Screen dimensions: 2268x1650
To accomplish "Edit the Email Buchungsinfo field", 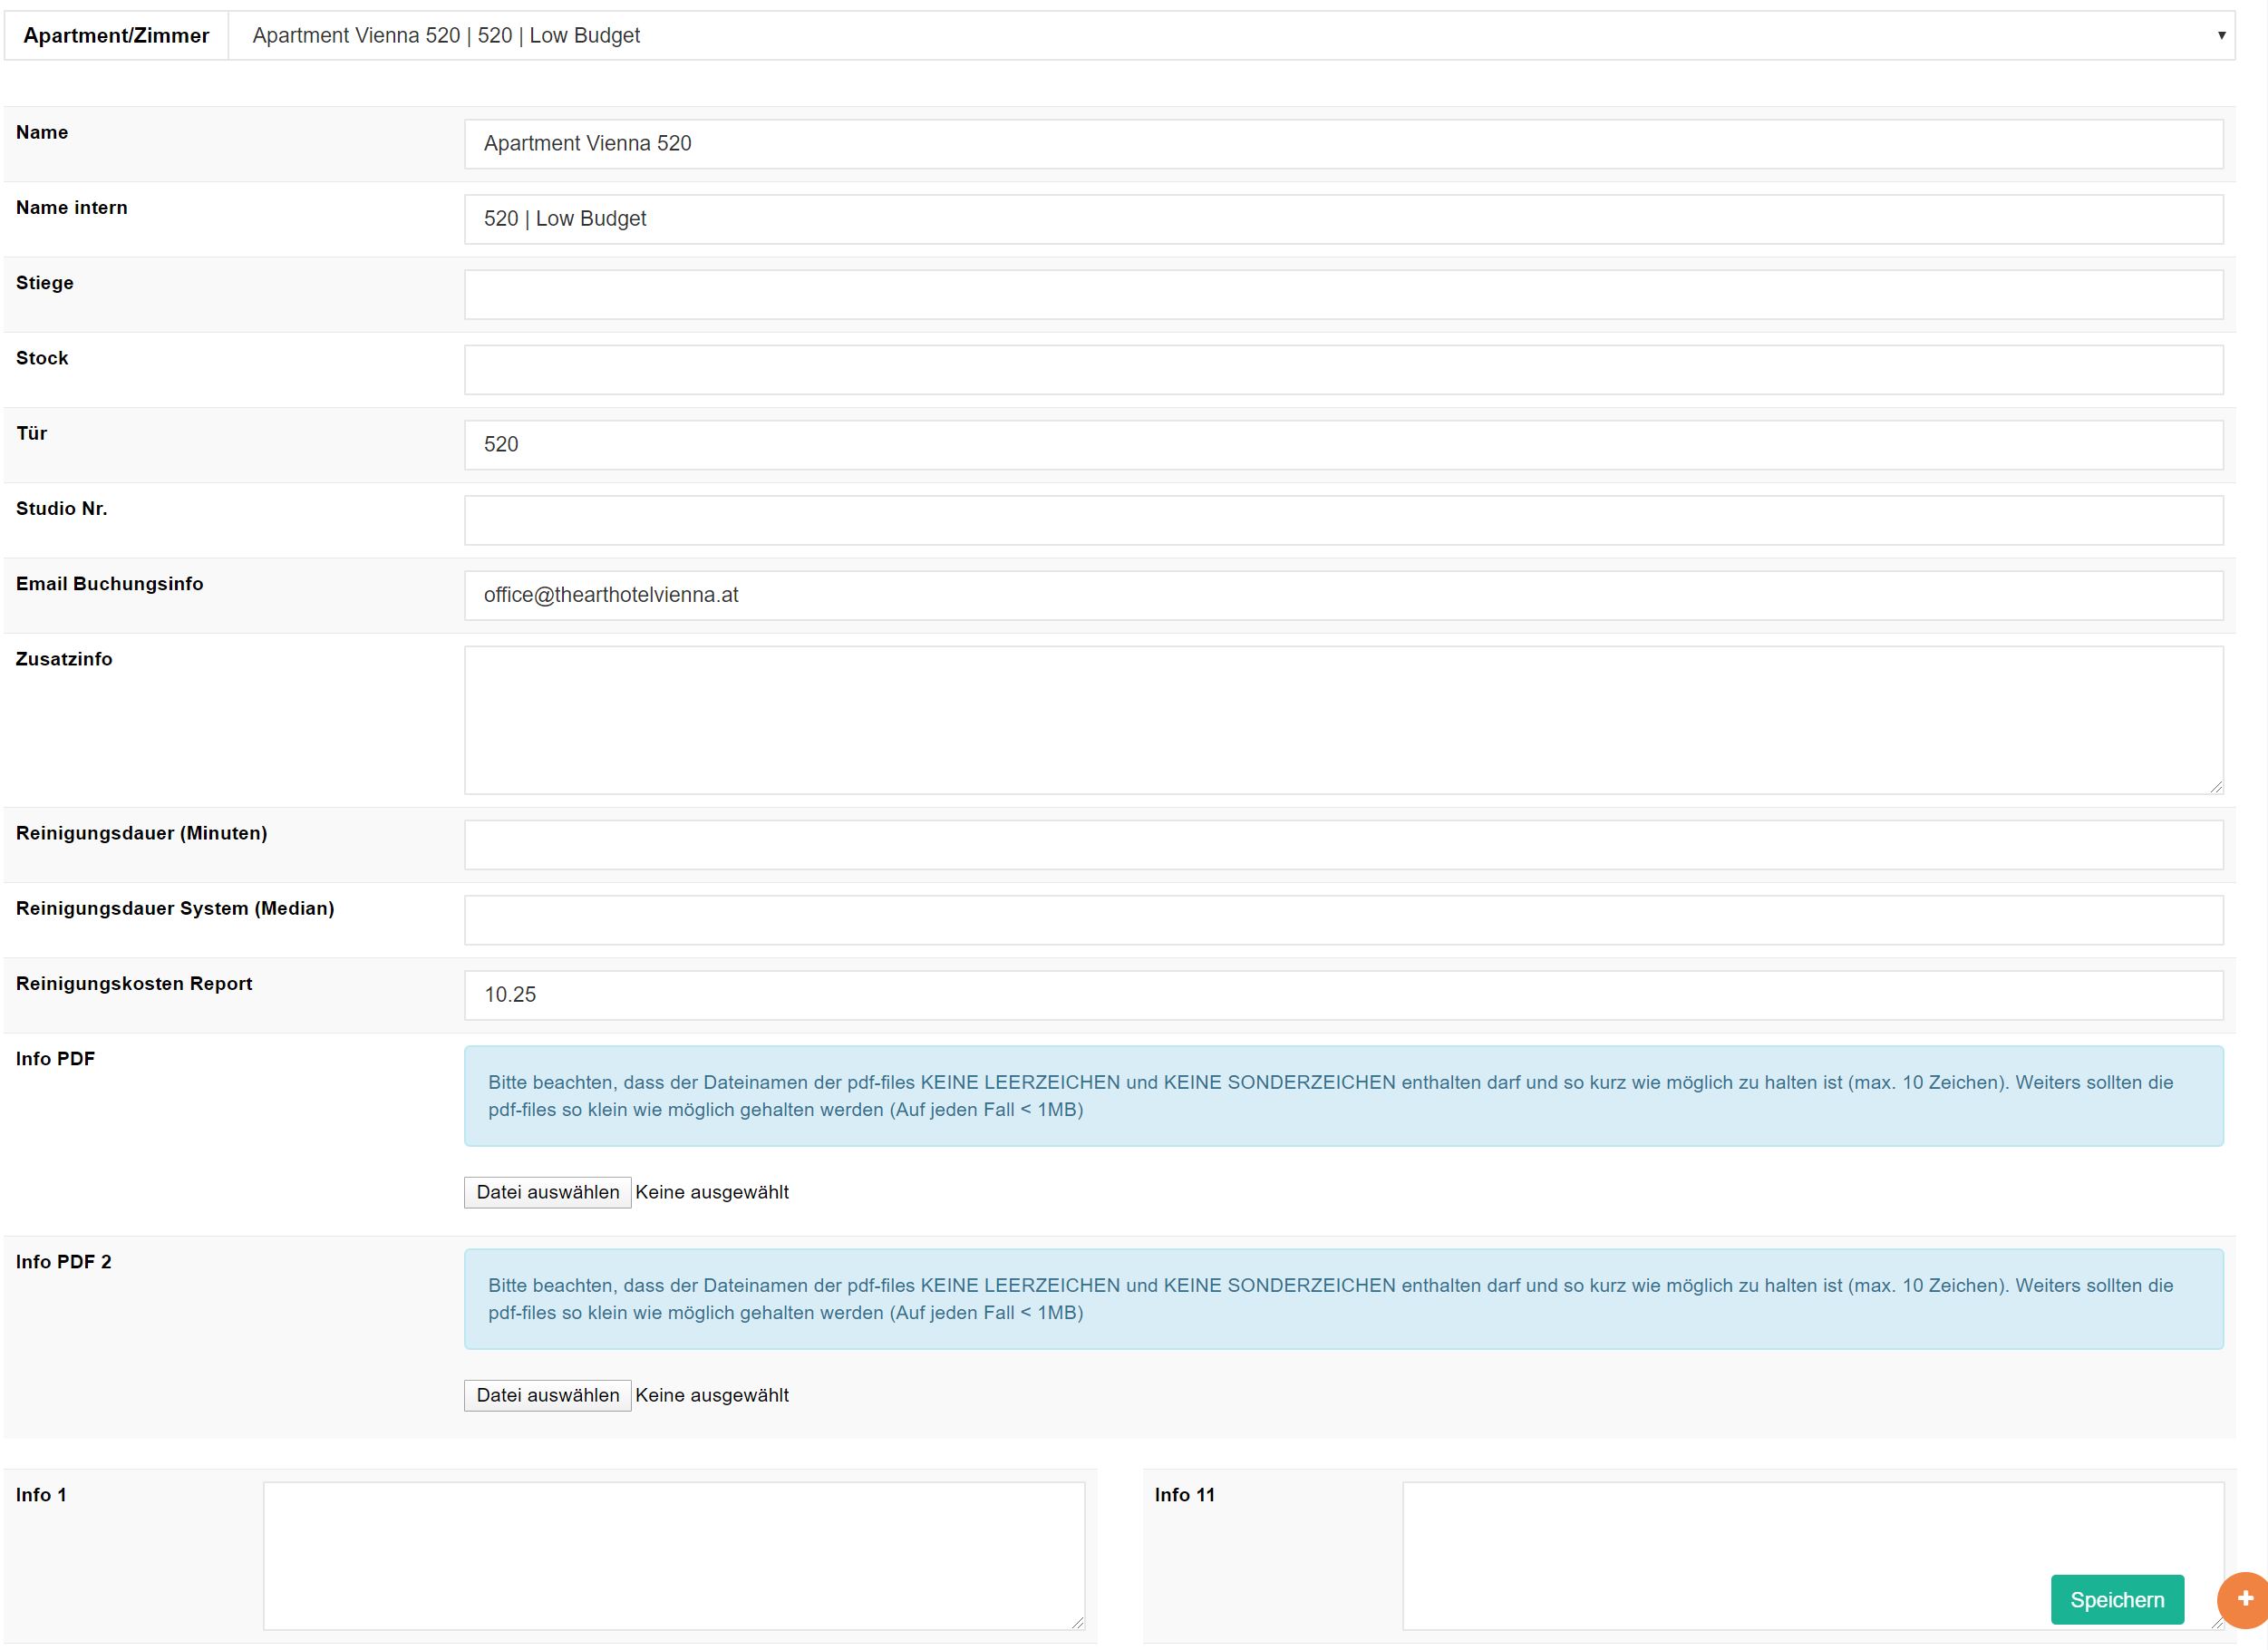I will (1343, 596).
